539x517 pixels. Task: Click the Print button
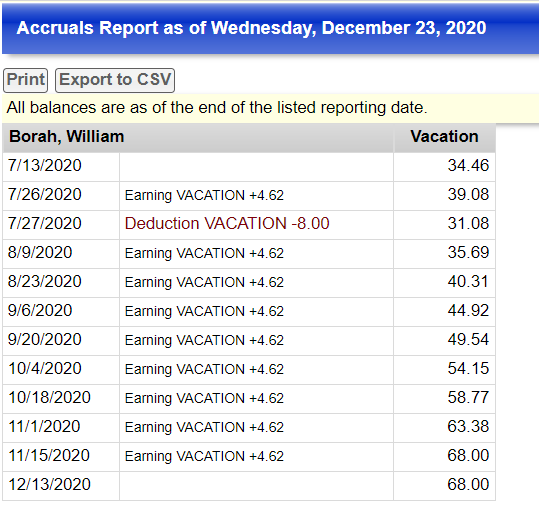(25, 80)
